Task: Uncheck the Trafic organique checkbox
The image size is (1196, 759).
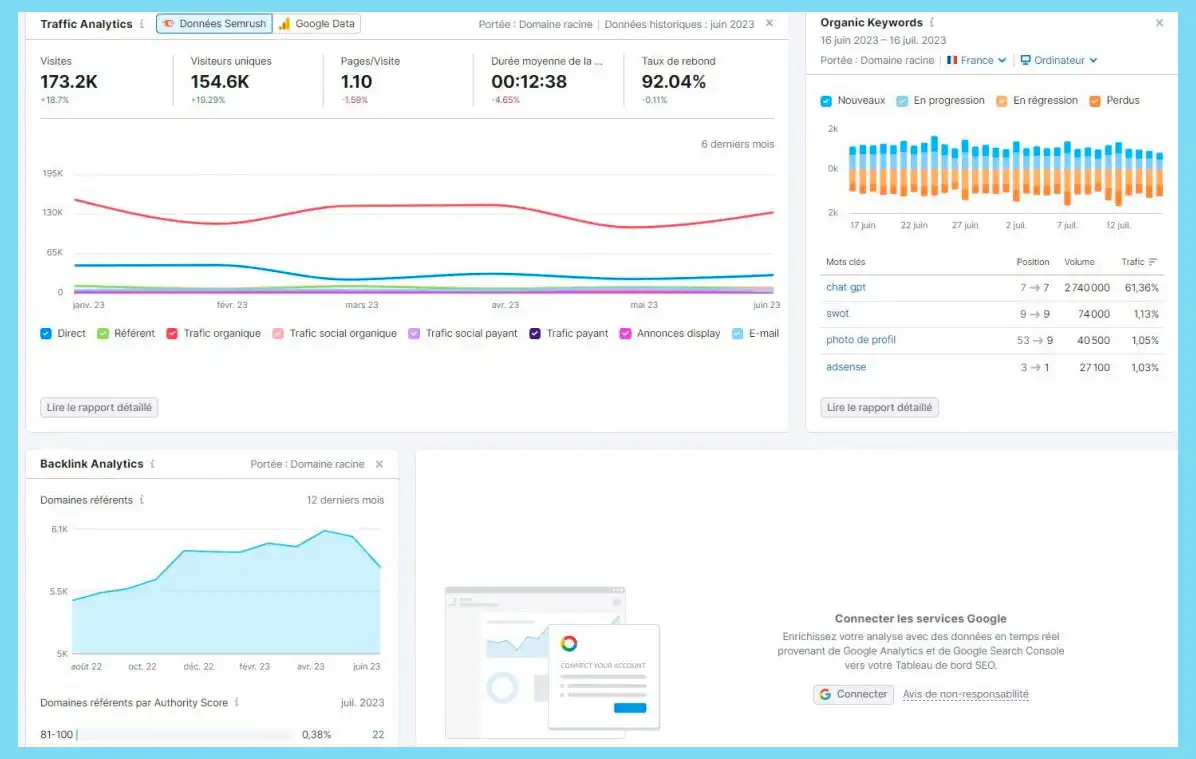Action: pos(172,333)
